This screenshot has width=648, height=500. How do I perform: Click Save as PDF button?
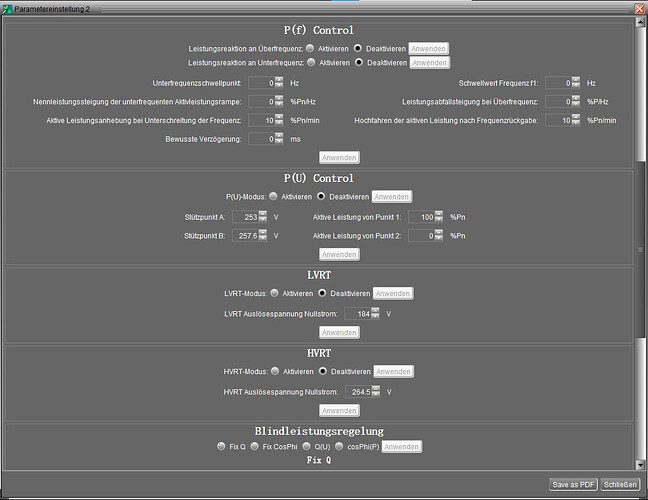click(574, 484)
